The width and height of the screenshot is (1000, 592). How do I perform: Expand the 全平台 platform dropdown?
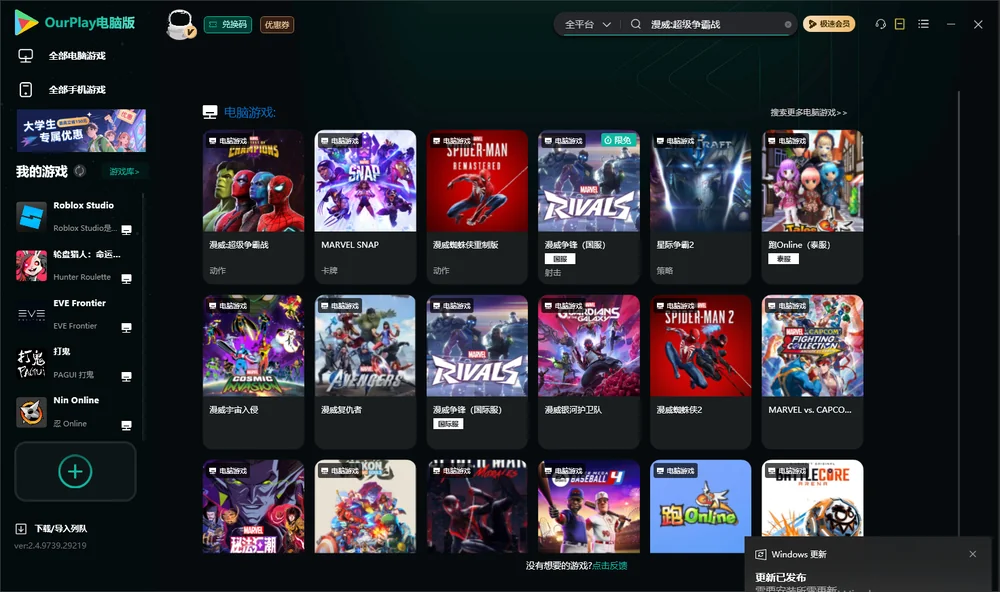coord(588,24)
